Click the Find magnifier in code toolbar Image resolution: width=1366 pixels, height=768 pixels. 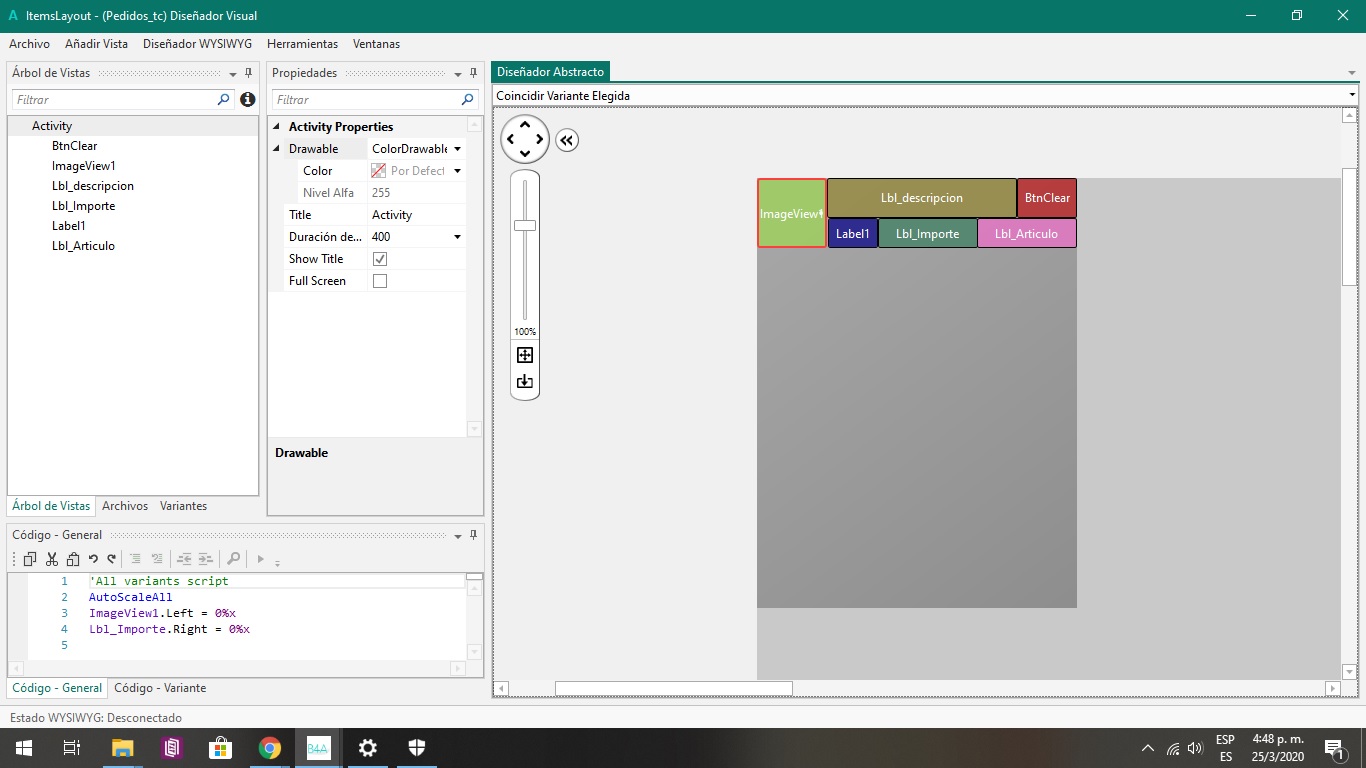pyautogui.click(x=233, y=559)
